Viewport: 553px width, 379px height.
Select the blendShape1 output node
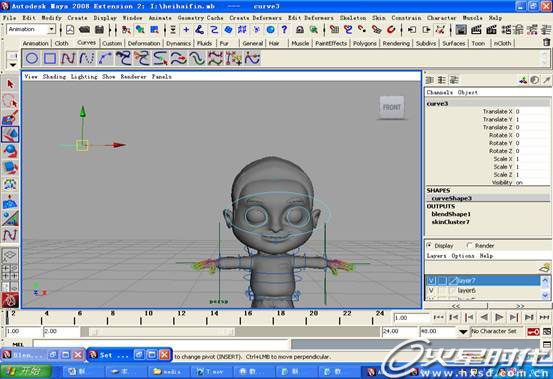(x=451, y=214)
